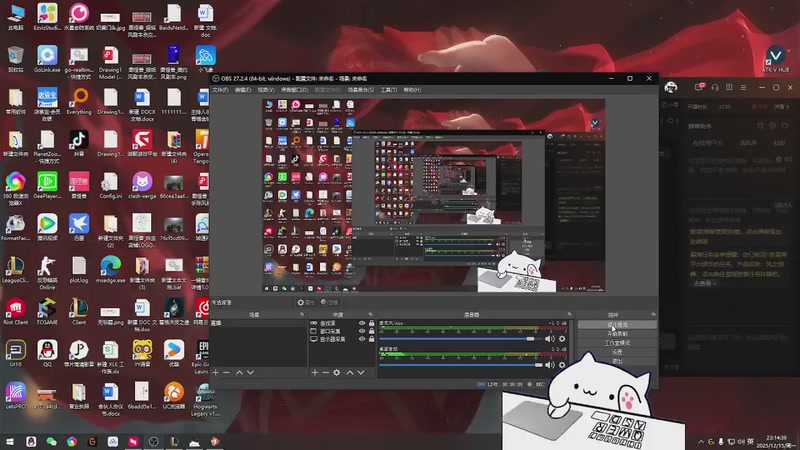Viewport: 800px width, 450px height.
Task: Open the taskbar clock and date
Action: [776, 442]
